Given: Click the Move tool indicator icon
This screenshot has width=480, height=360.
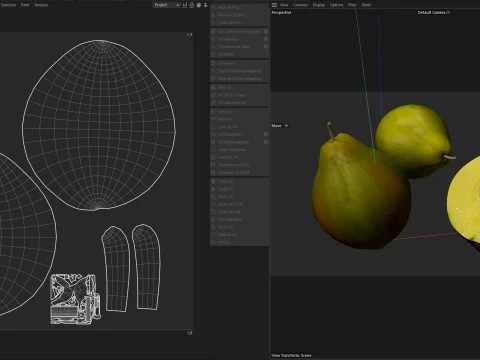Looking at the screenshot, I should click(286, 126).
